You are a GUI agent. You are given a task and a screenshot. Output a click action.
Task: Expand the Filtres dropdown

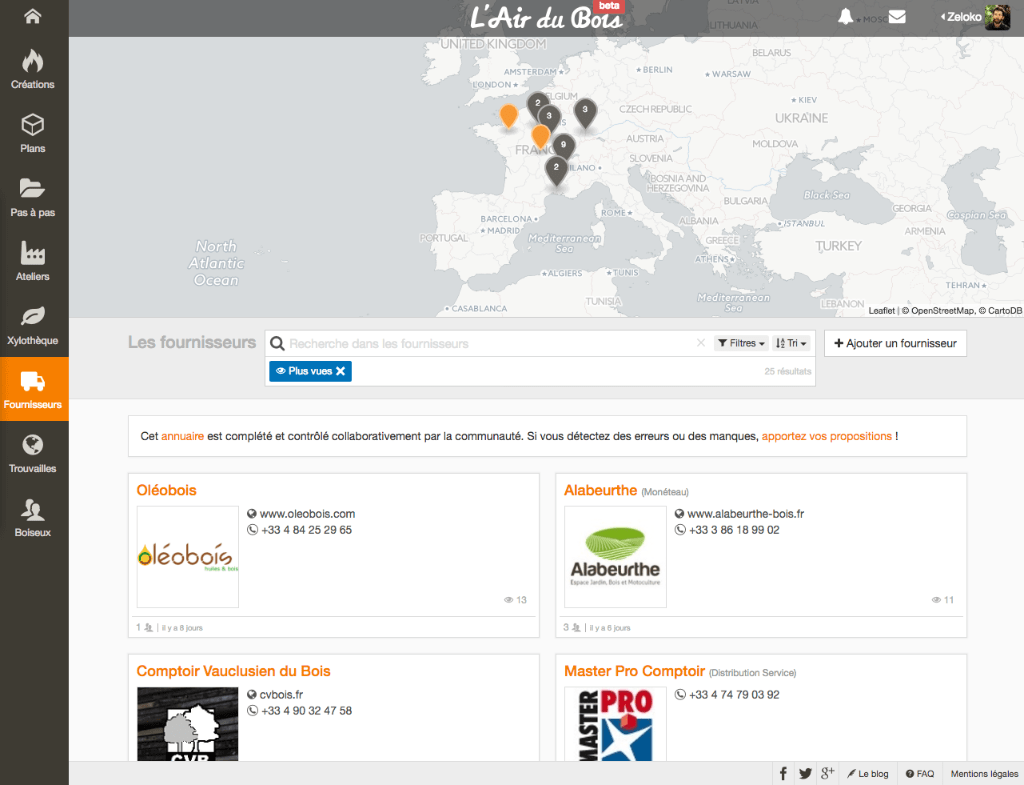pos(741,343)
